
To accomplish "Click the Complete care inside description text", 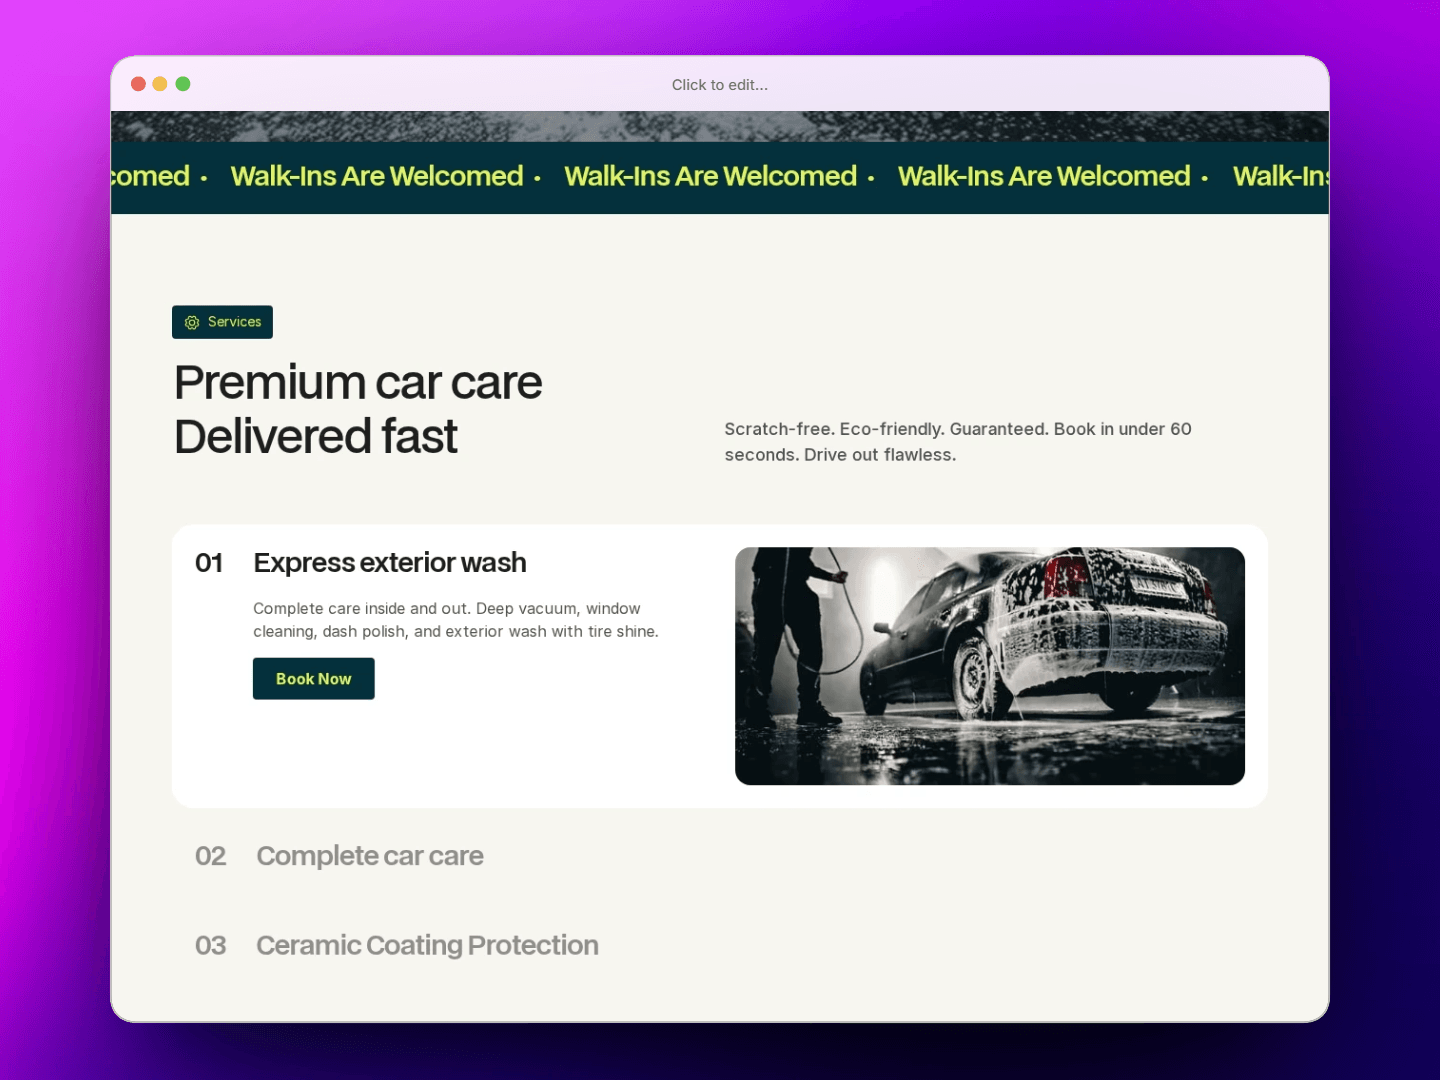I will 456,620.
